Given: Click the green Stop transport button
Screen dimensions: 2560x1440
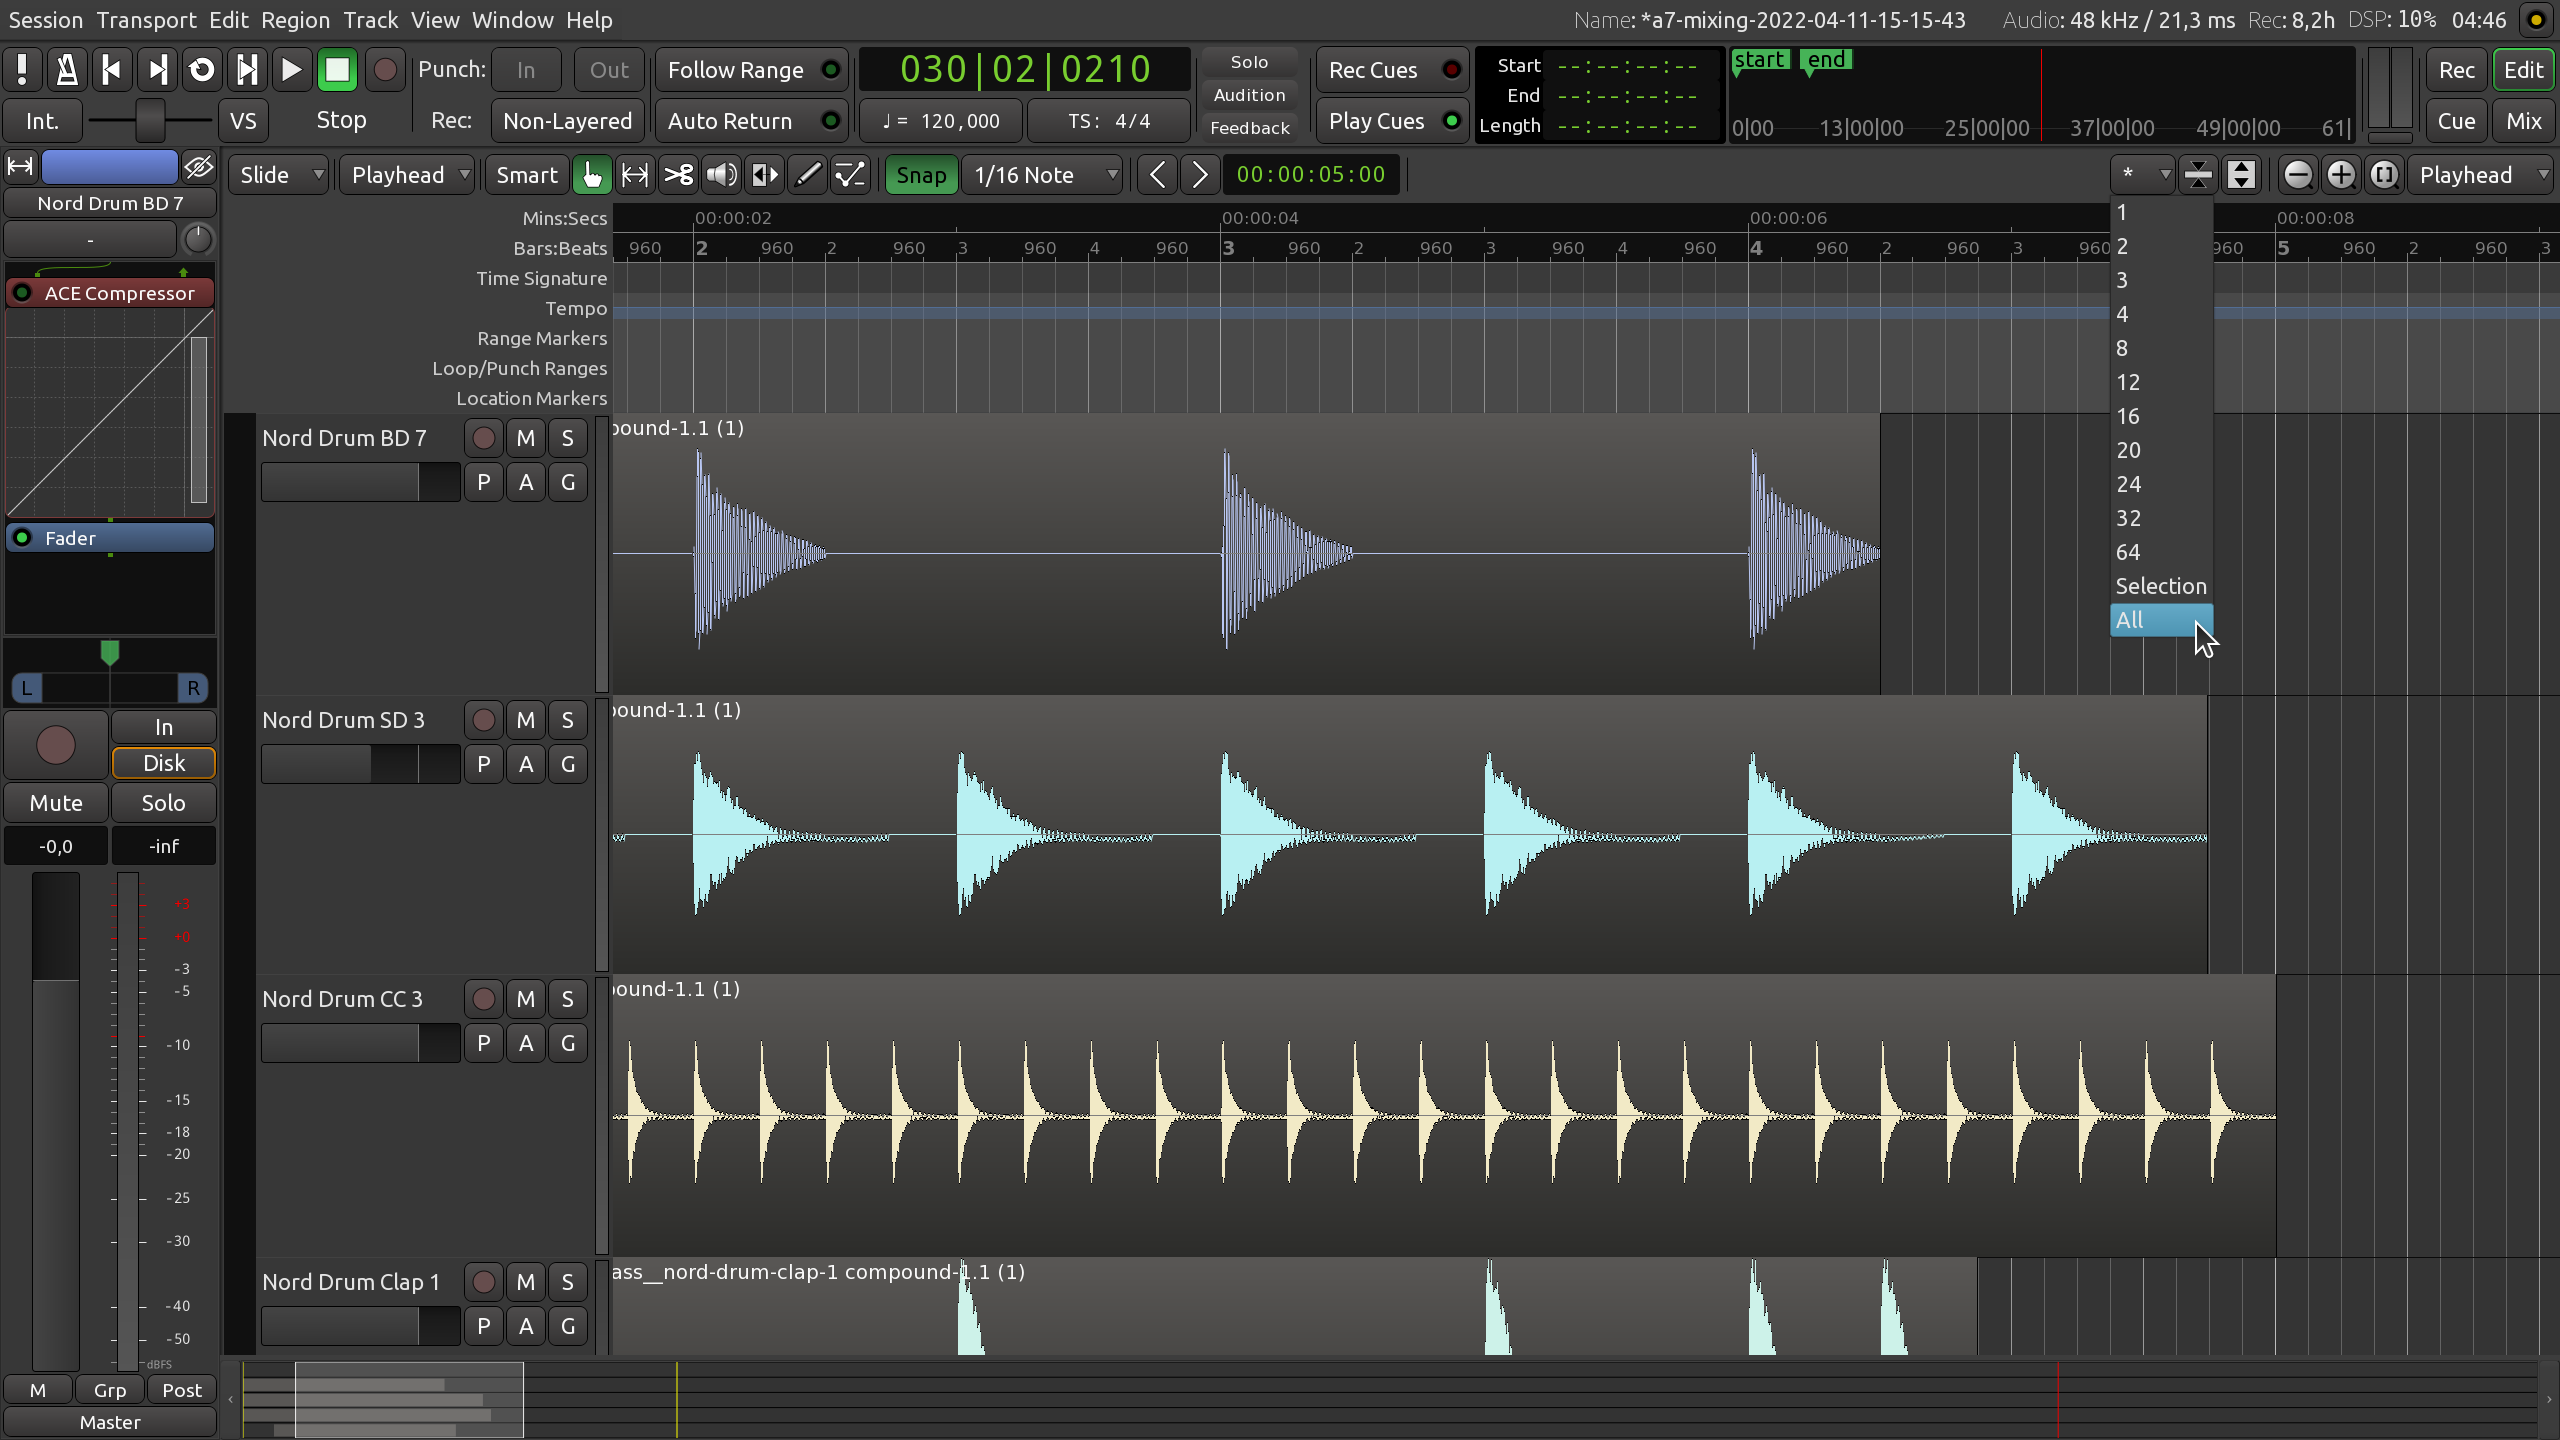Looking at the screenshot, I should pyautogui.click(x=337, y=70).
